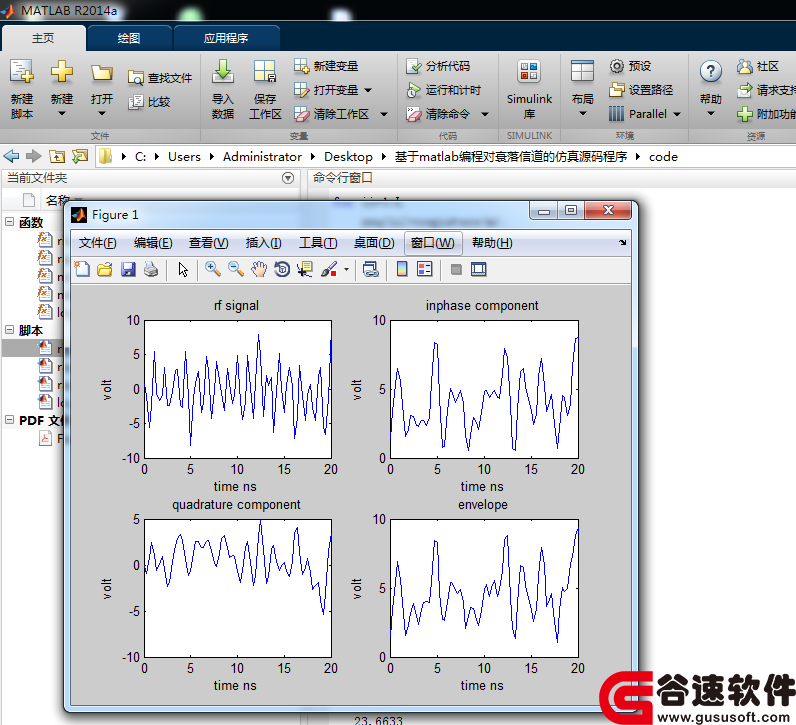Click New Variable (新建变量)
796x725 pixels.
326,66
